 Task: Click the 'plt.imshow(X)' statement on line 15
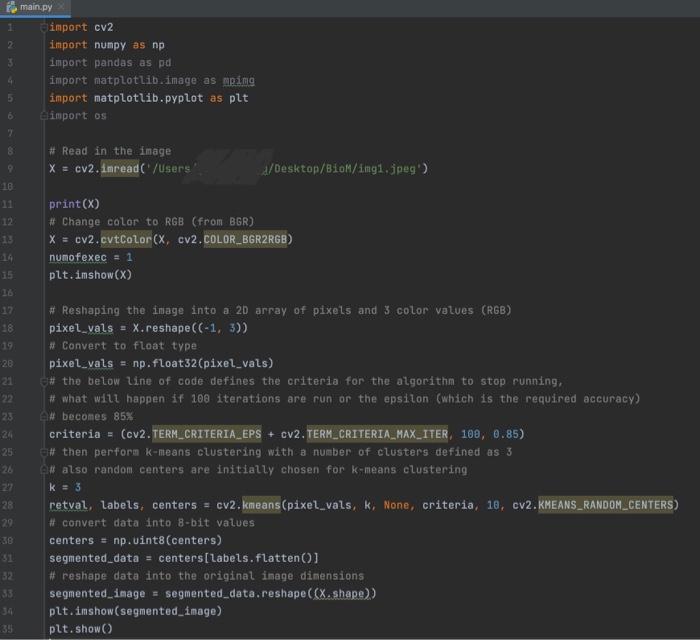click(90, 275)
